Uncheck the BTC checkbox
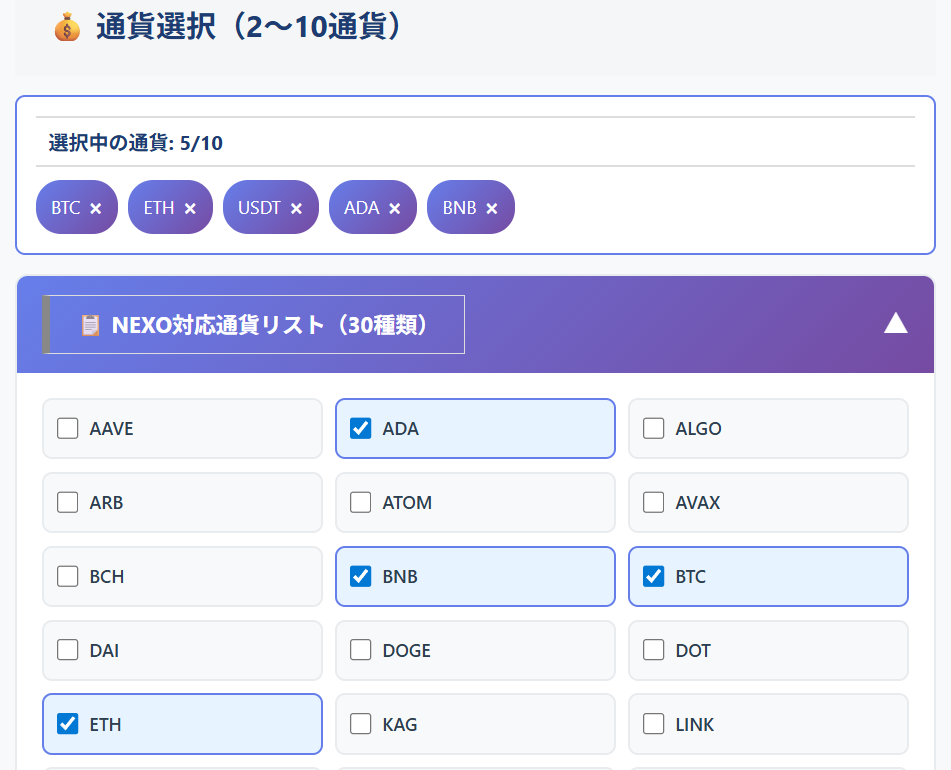This screenshot has width=951, height=770. coord(654,577)
